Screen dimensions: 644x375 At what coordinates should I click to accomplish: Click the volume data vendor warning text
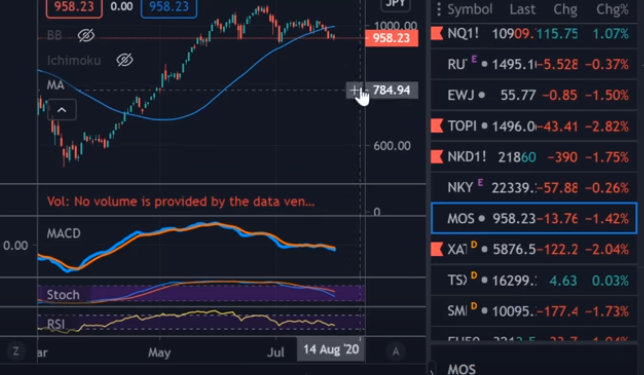click(181, 201)
